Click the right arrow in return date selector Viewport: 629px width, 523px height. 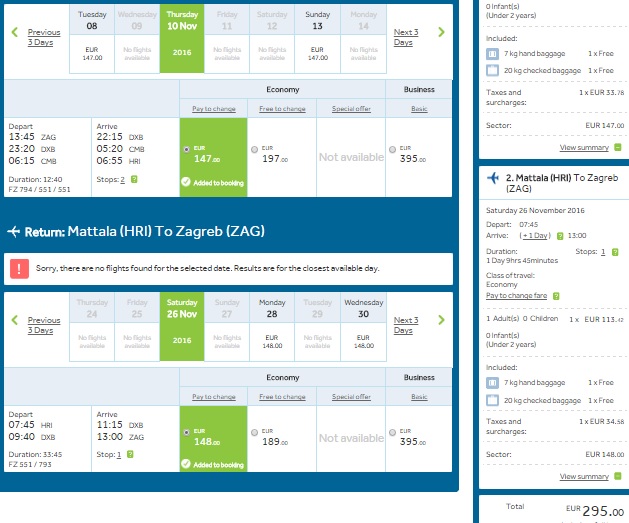442,321
